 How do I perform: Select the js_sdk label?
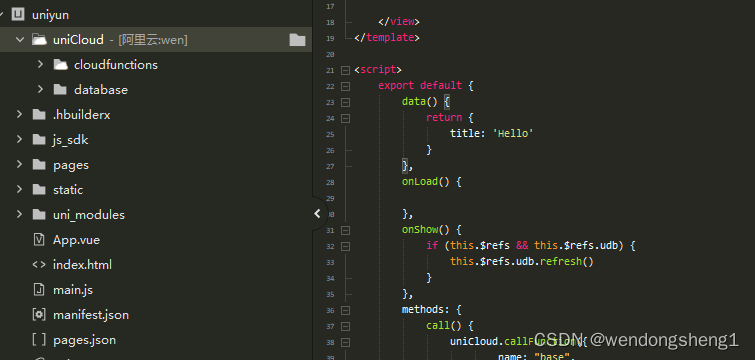[71, 140]
